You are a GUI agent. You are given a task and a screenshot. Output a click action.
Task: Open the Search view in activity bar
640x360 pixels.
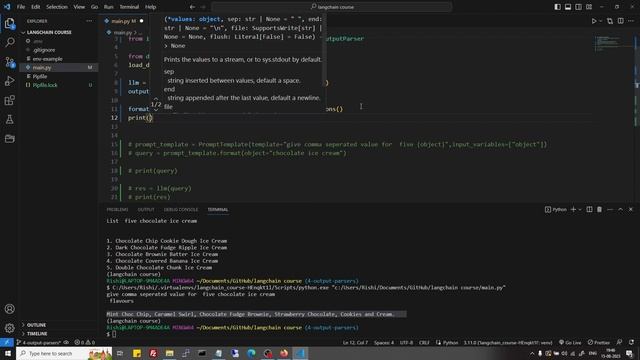[9, 42]
